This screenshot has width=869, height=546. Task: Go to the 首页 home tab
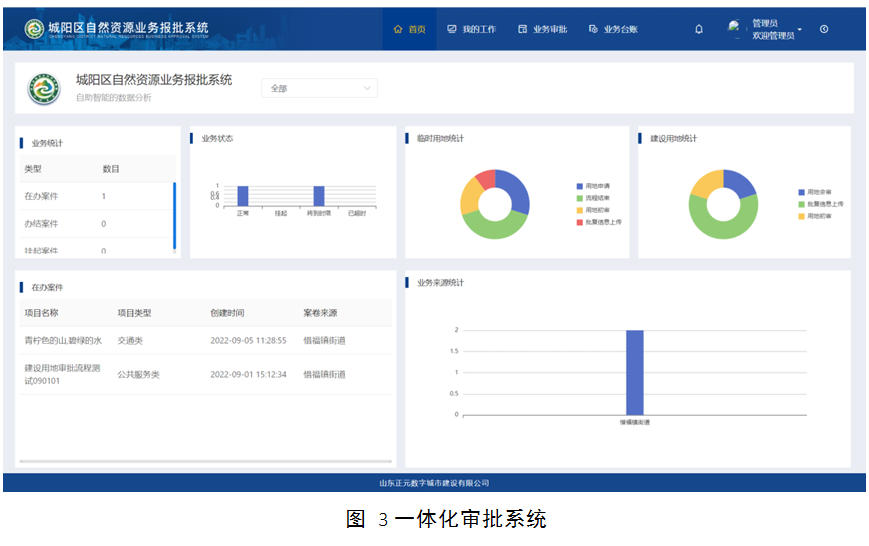tap(409, 29)
